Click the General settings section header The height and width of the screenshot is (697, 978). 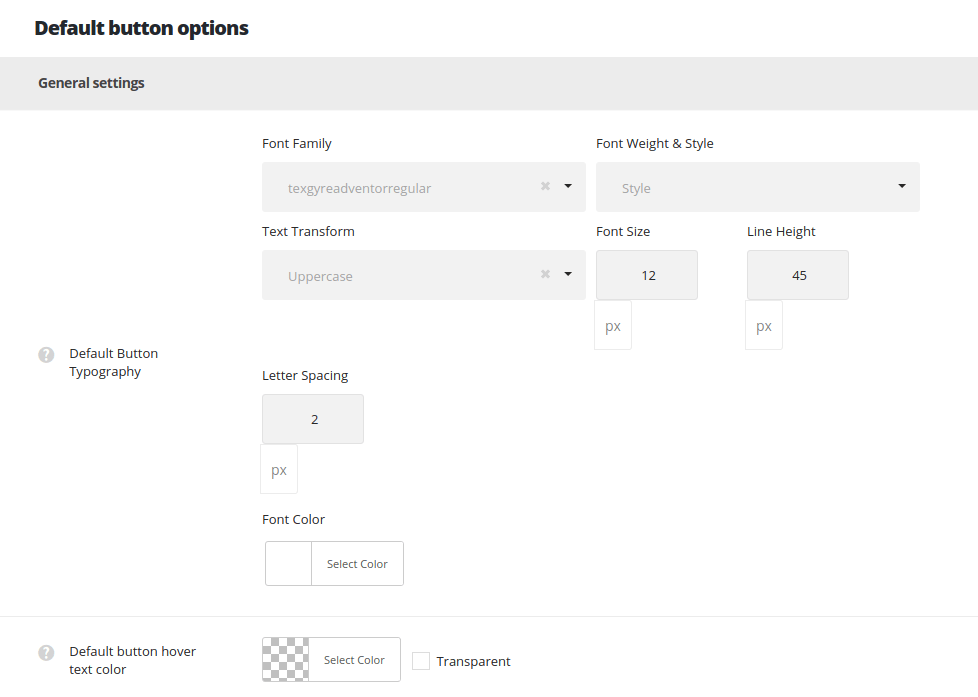pos(91,83)
